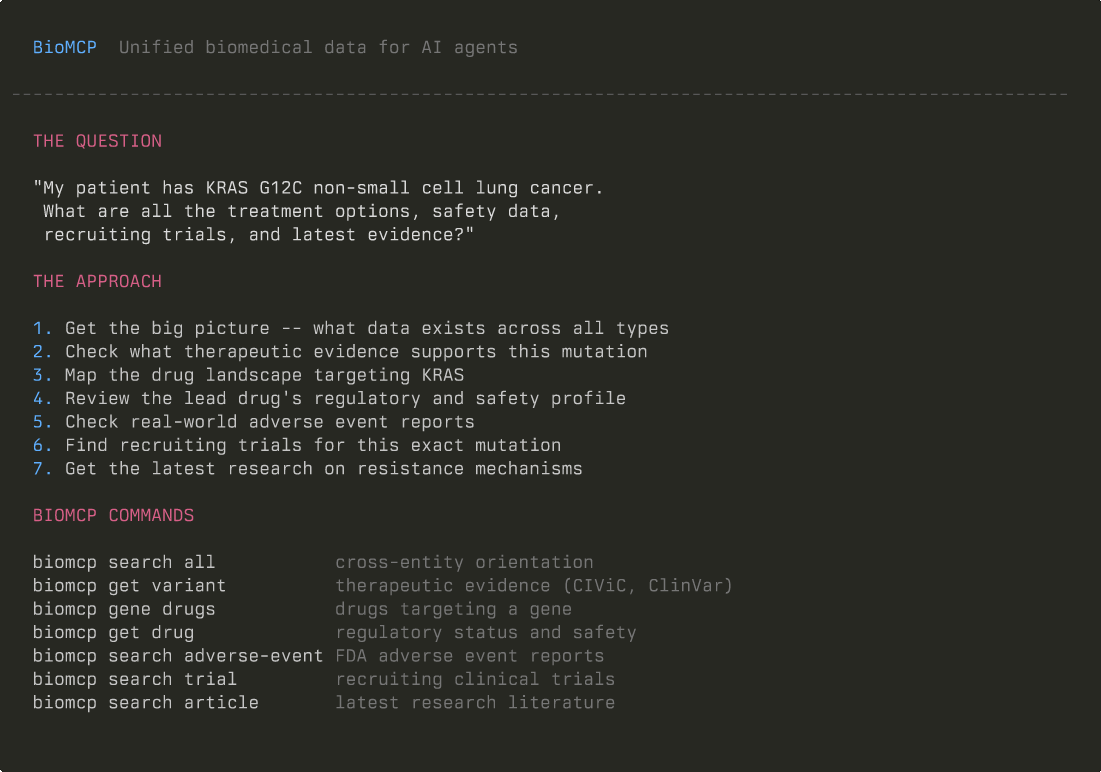The image size is (1101, 772).
Task: Click the BIOMCP COMMANDS section heading
Action: click(x=113, y=515)
